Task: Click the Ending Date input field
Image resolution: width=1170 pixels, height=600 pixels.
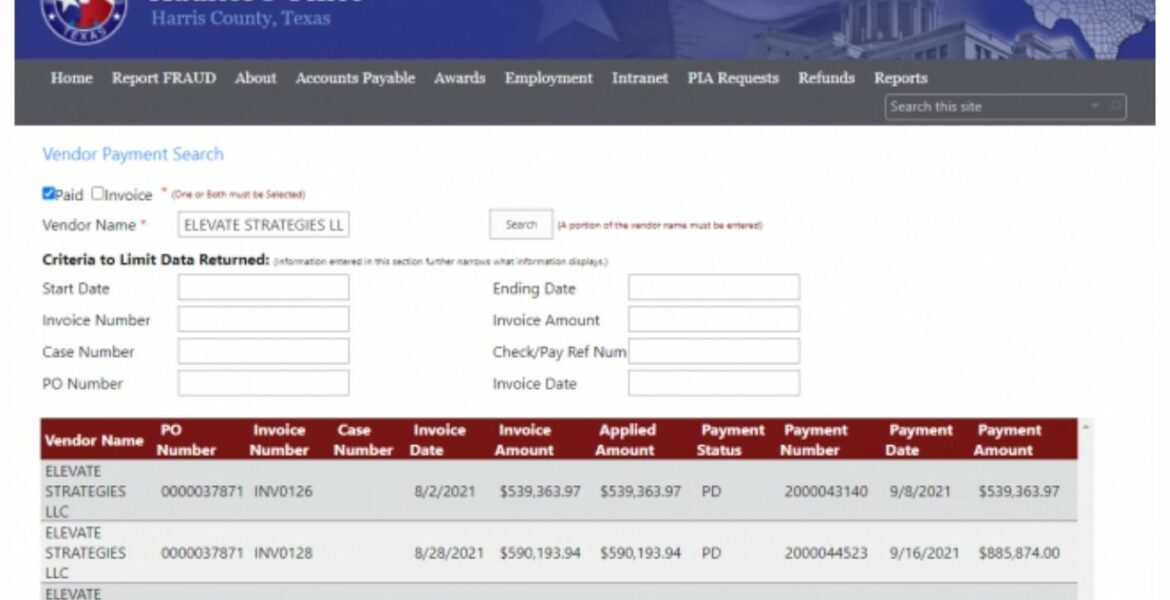Action: pyautogui.click(x=713, y=288)
